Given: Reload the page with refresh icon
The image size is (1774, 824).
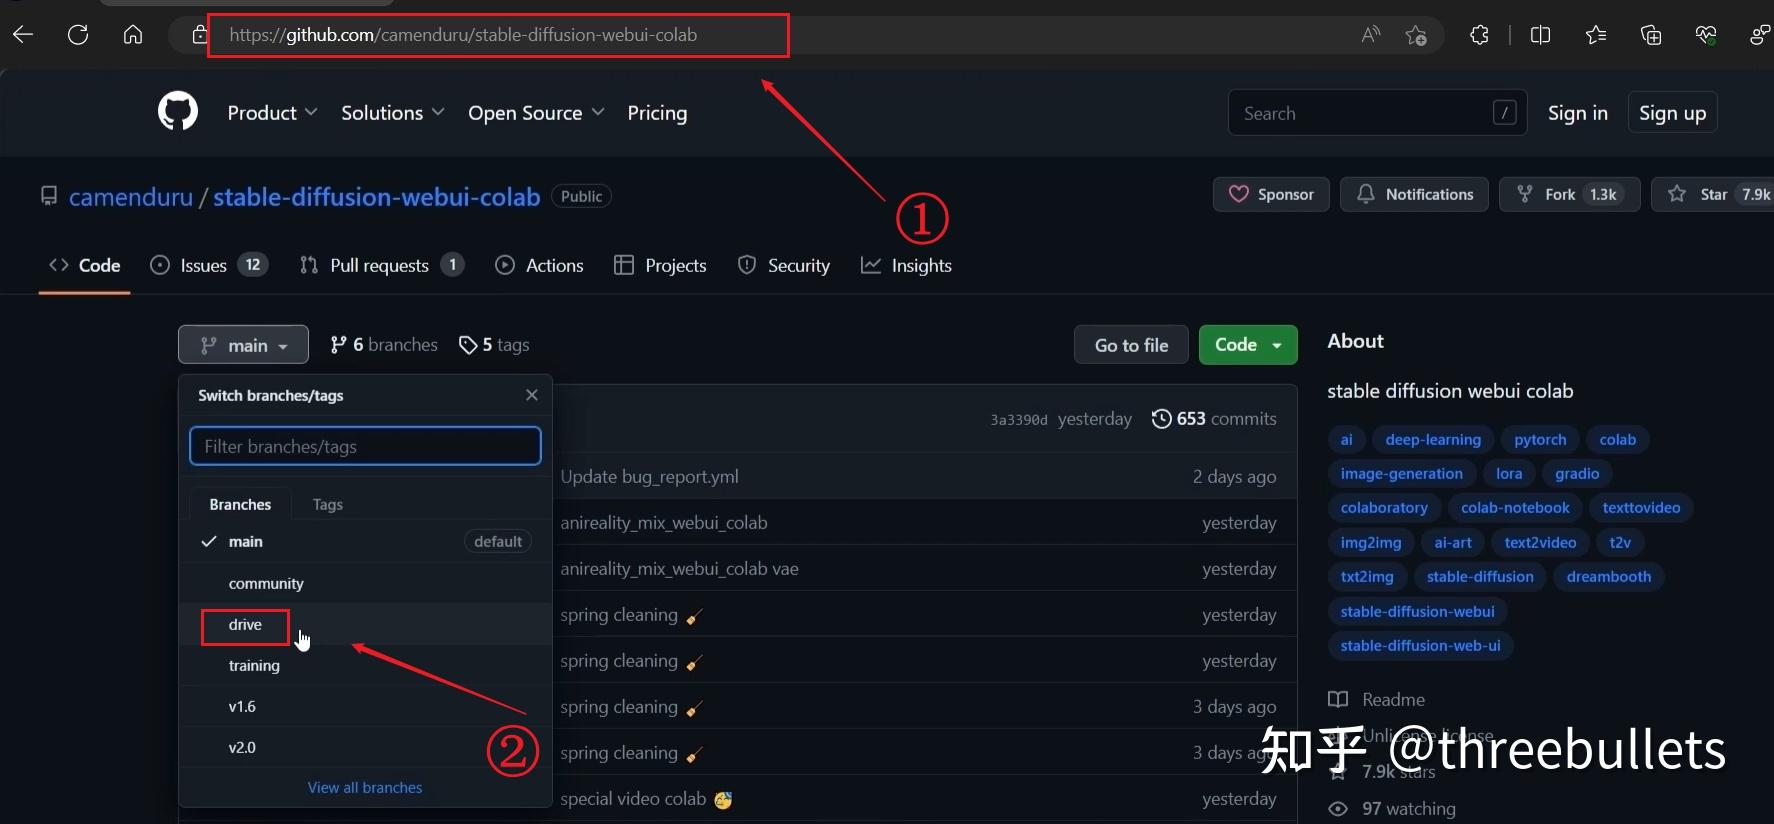Looking at the screenshot, I should coord(78,35).
